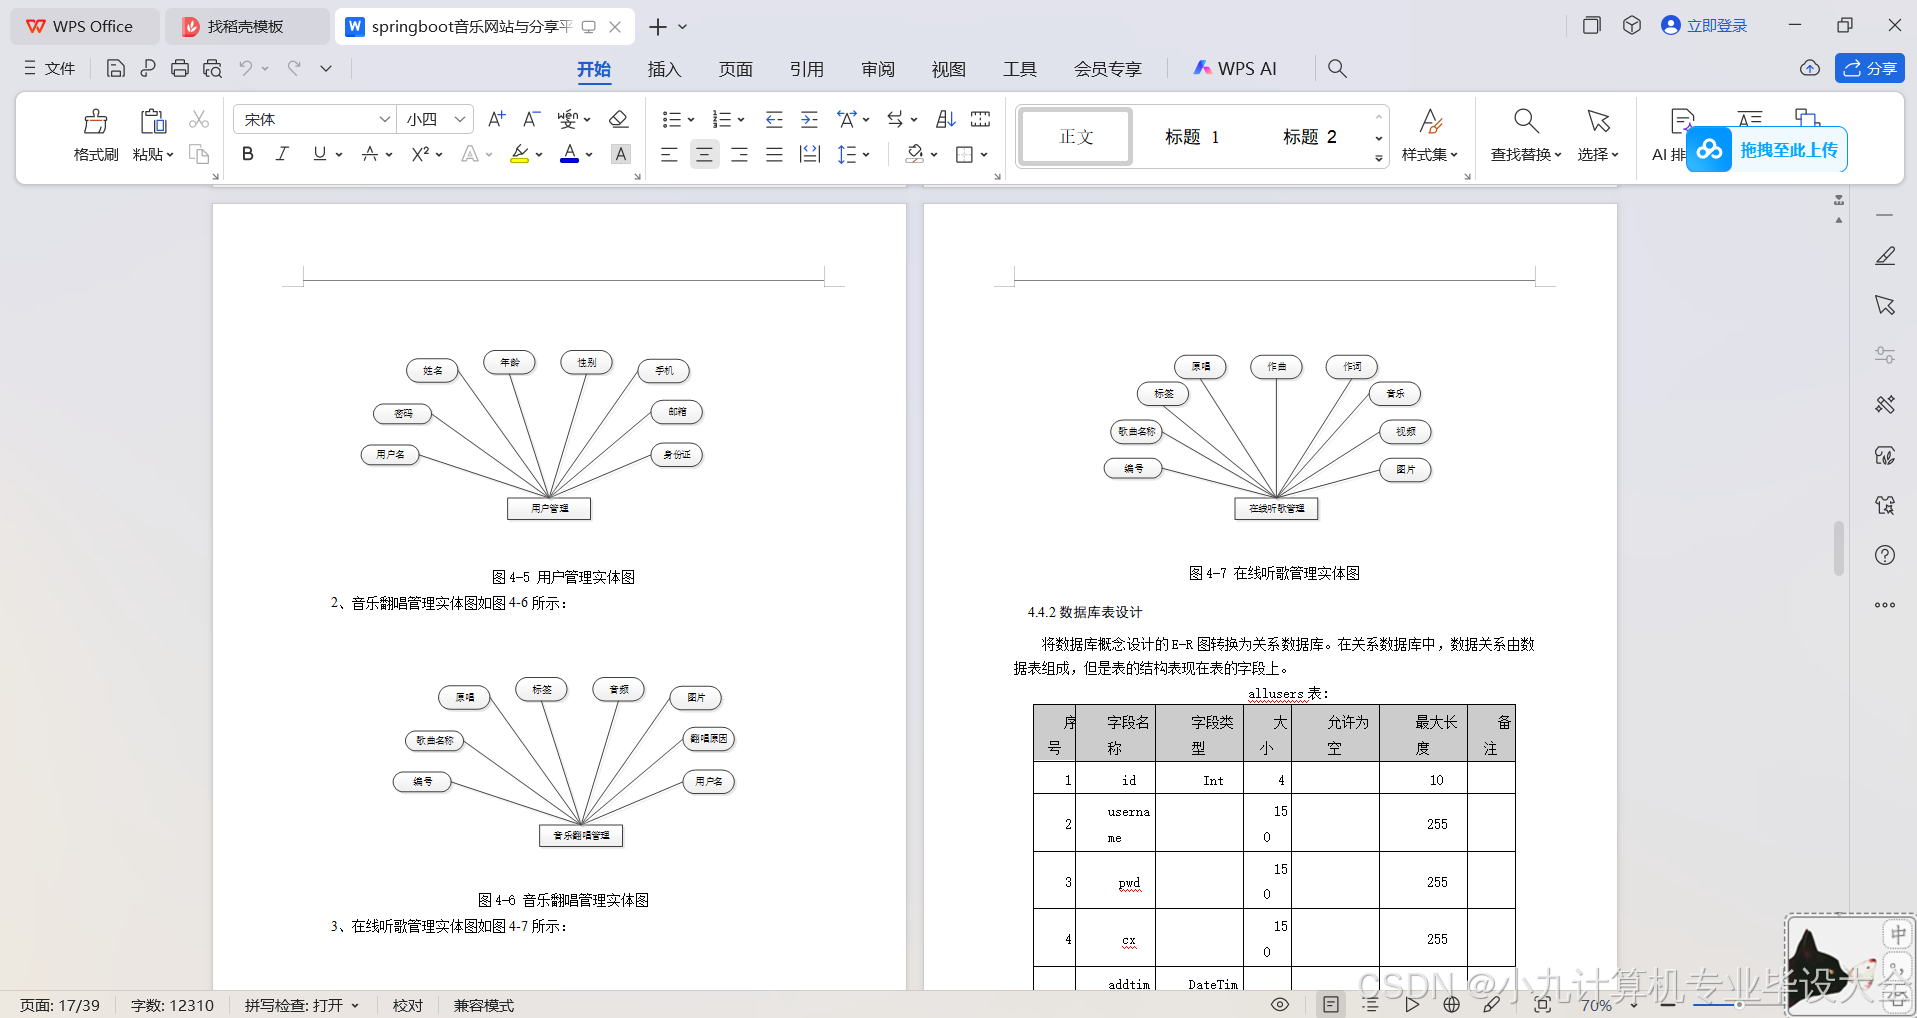Click the Style Set icon
Screen dimensions: 1917x1018
coord(1430,121)
